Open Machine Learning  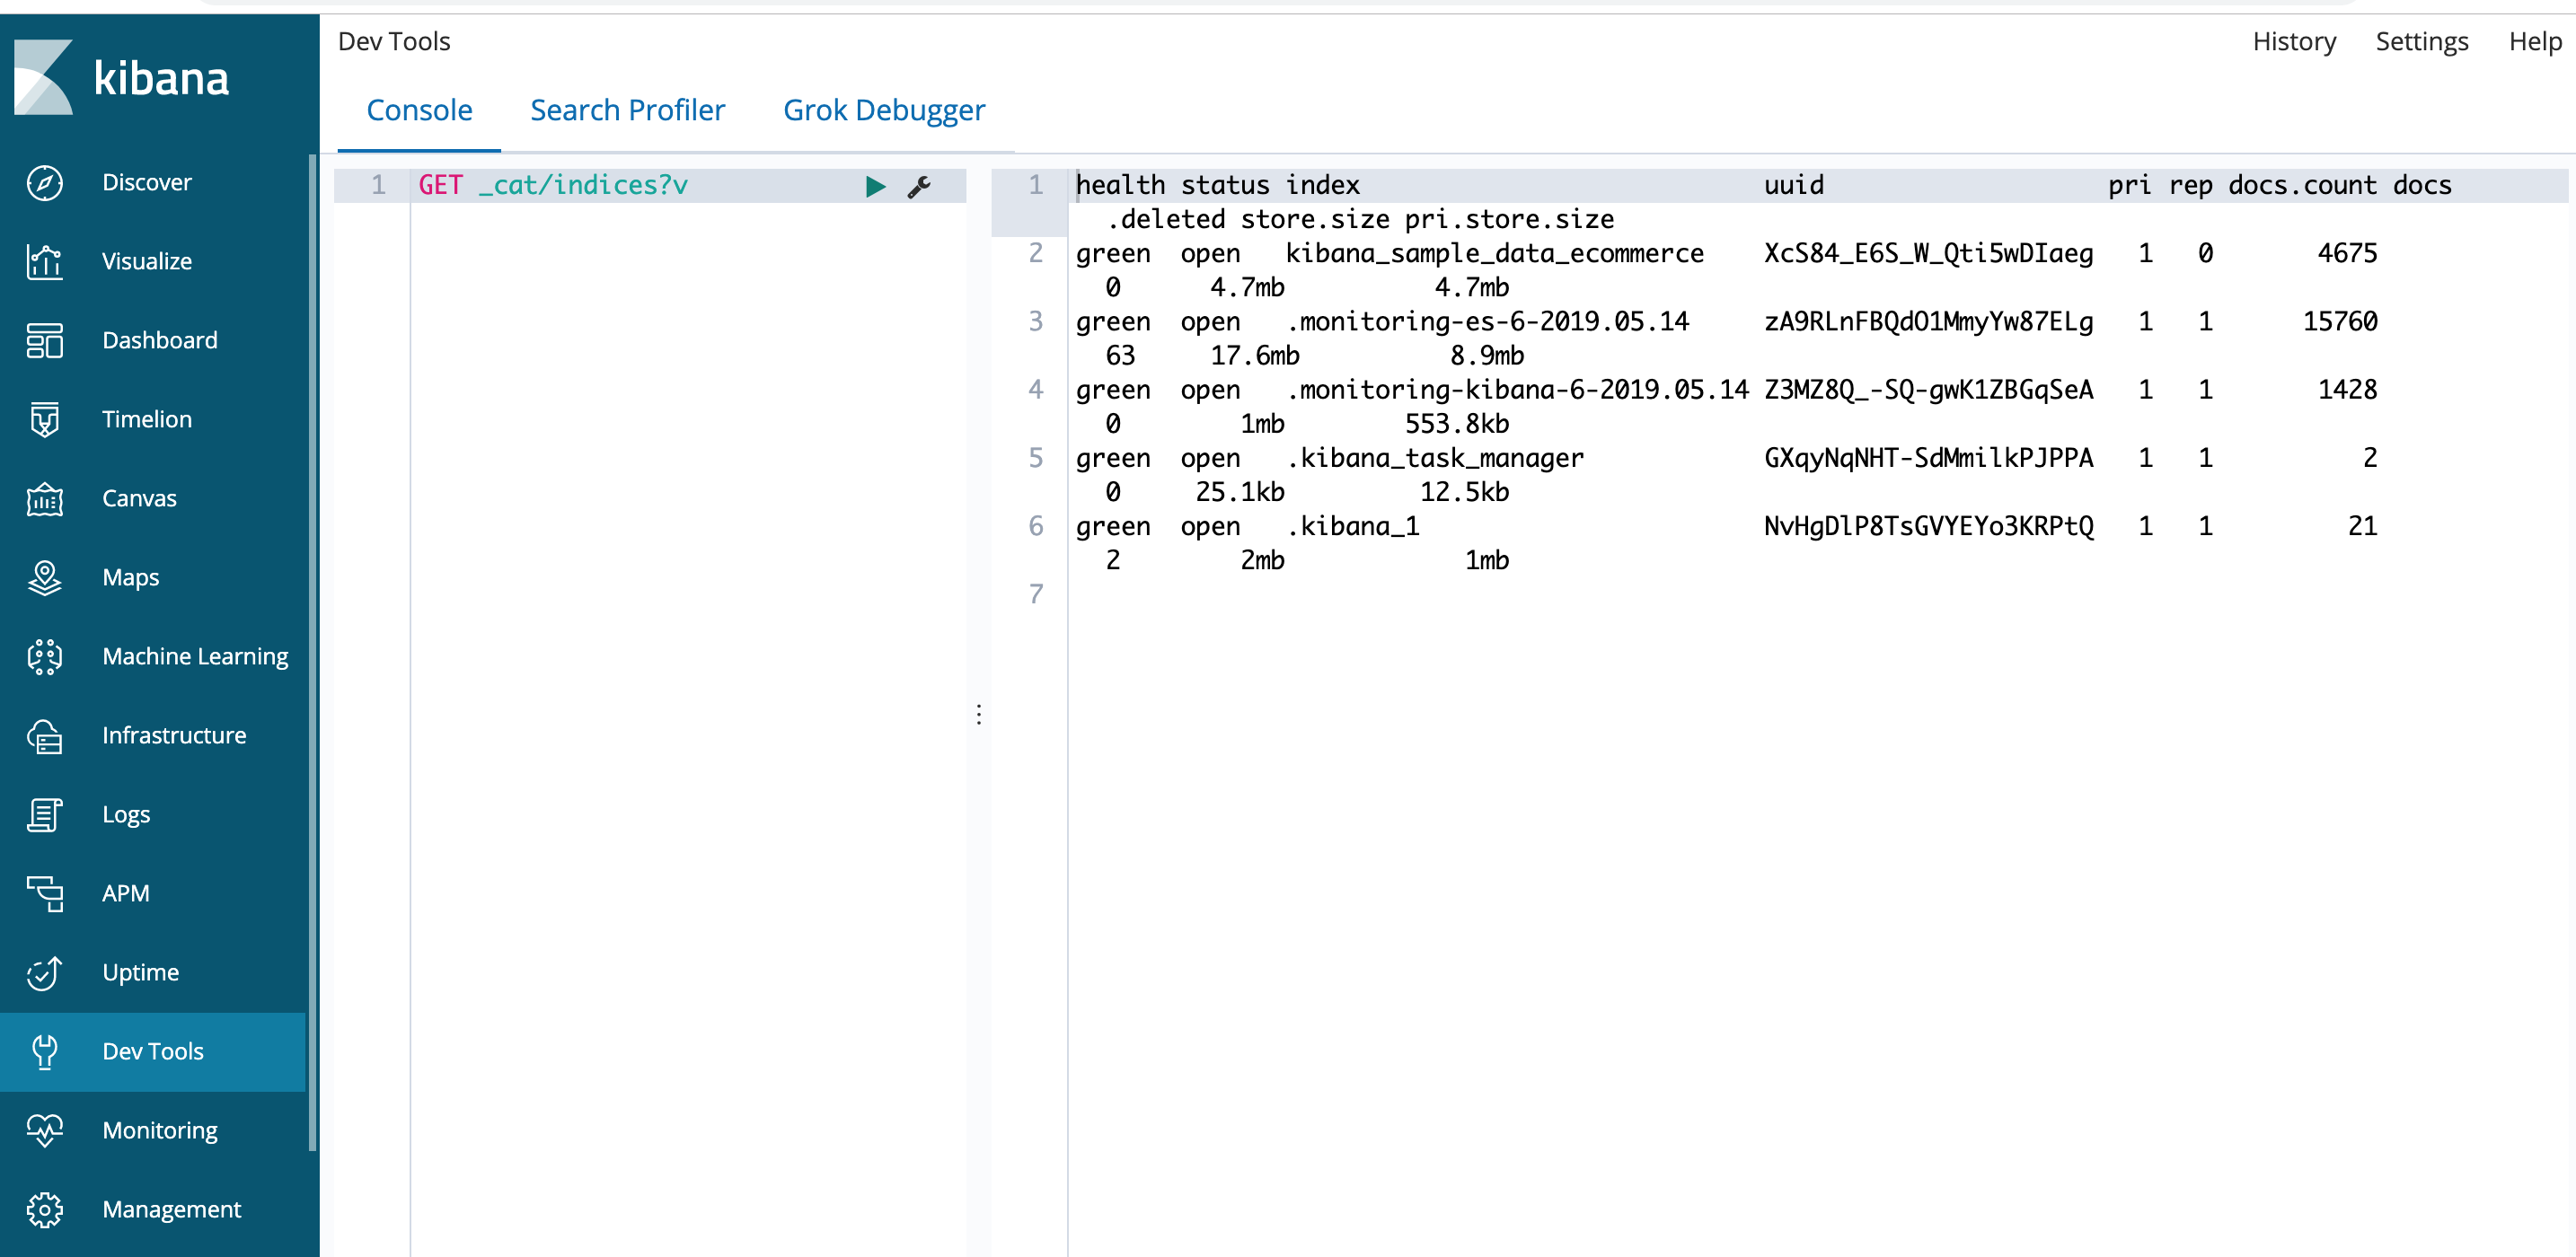tap(195, 657)
